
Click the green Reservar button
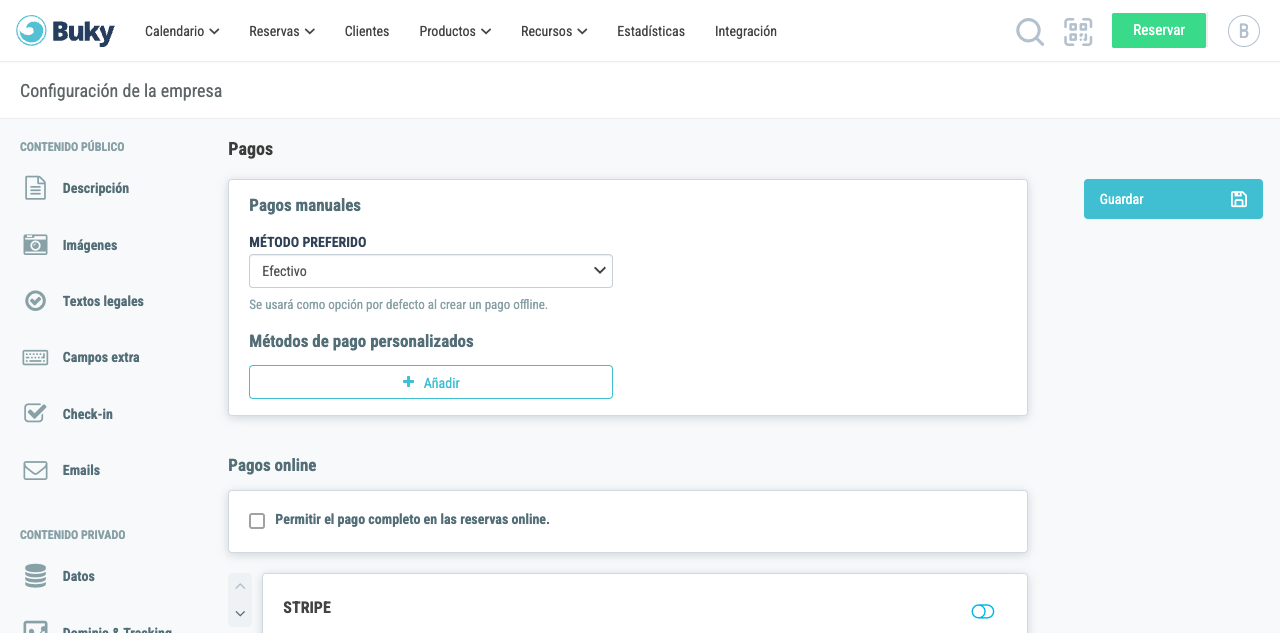pyautogui.click(x=1159, y=30)
